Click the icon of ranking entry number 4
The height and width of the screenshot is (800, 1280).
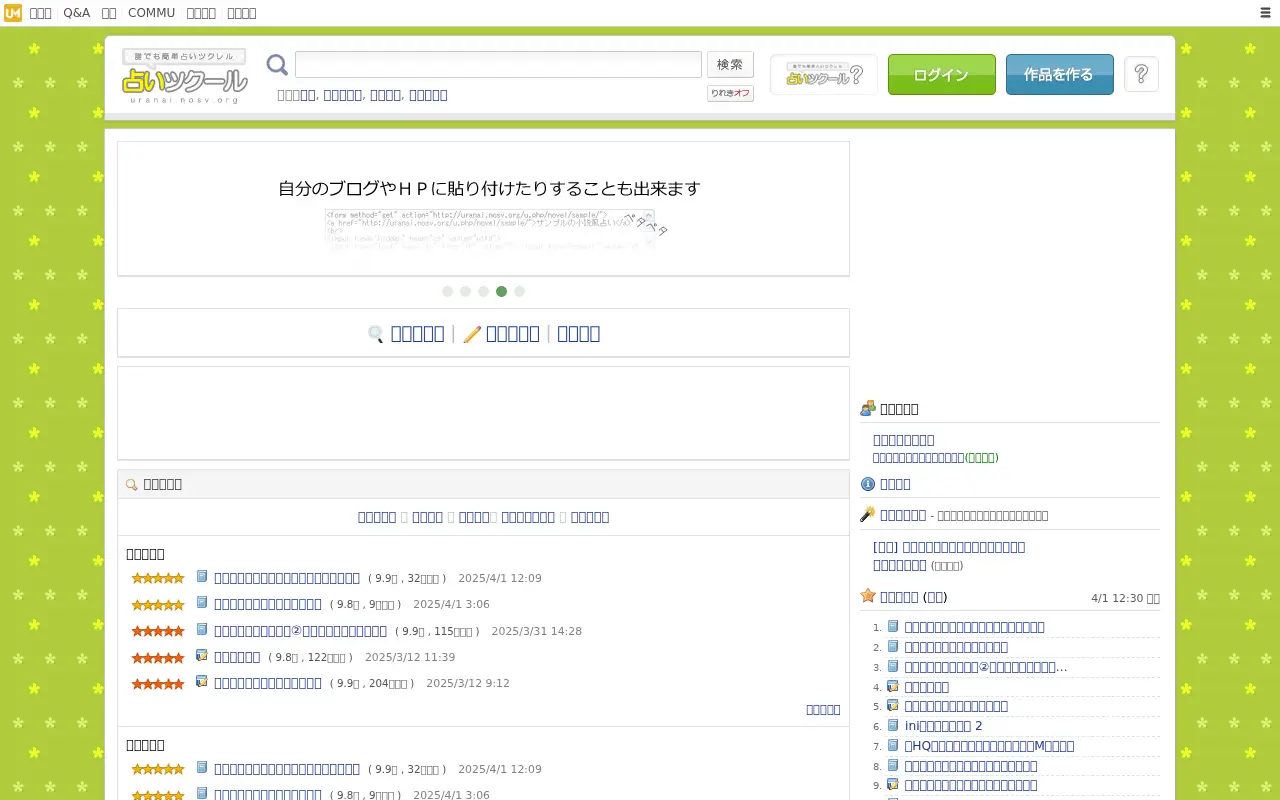(x=893, y=687)
